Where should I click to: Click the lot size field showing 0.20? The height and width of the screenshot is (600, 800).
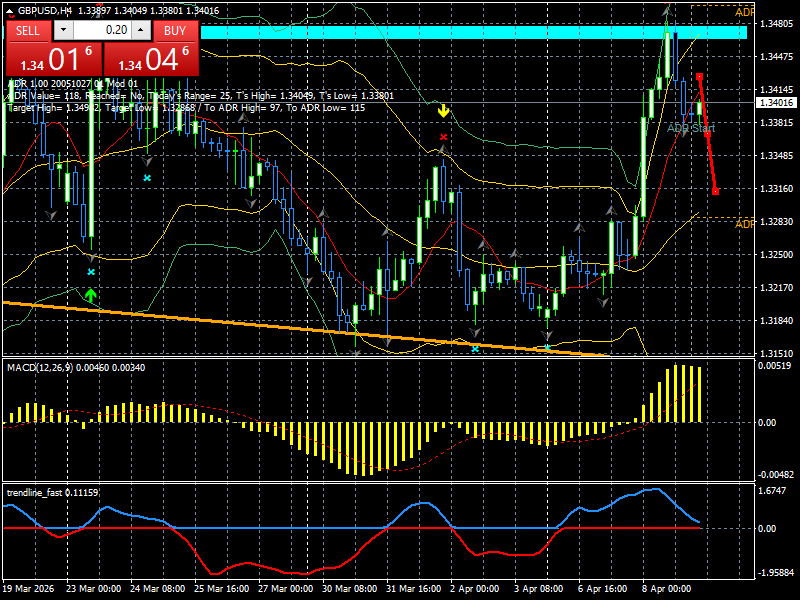tap(103, 31)
